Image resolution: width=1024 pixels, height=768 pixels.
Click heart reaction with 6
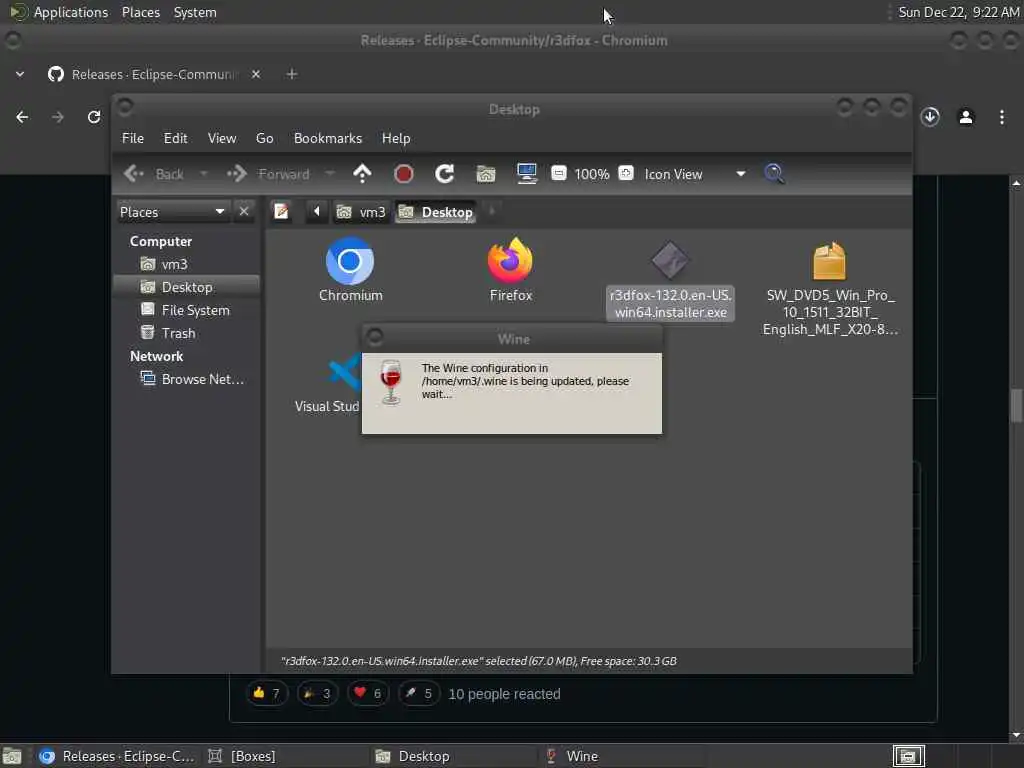[368, 694]
